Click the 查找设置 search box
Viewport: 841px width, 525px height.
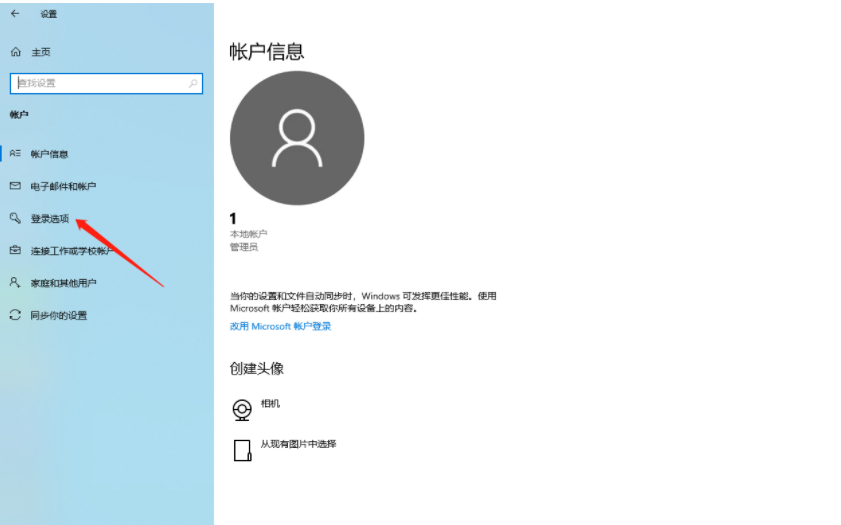106,83
